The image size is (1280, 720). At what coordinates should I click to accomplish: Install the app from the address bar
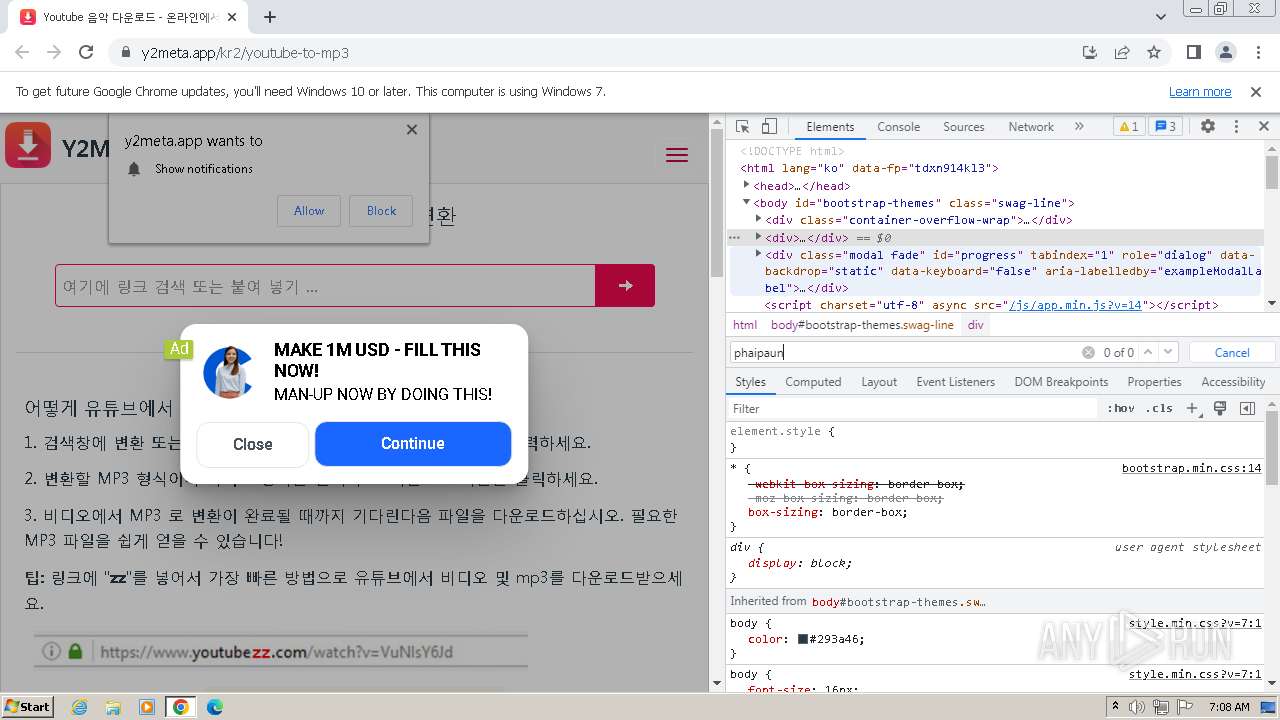1090,52
